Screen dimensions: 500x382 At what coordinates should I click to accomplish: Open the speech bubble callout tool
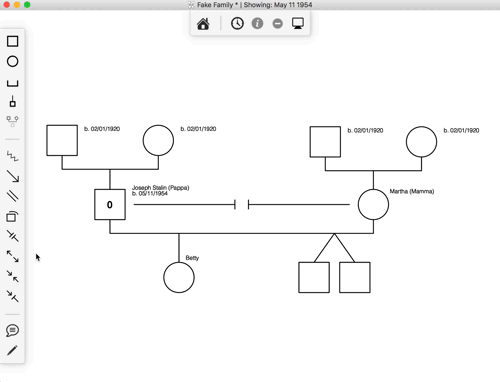click(x=12, y=330)
